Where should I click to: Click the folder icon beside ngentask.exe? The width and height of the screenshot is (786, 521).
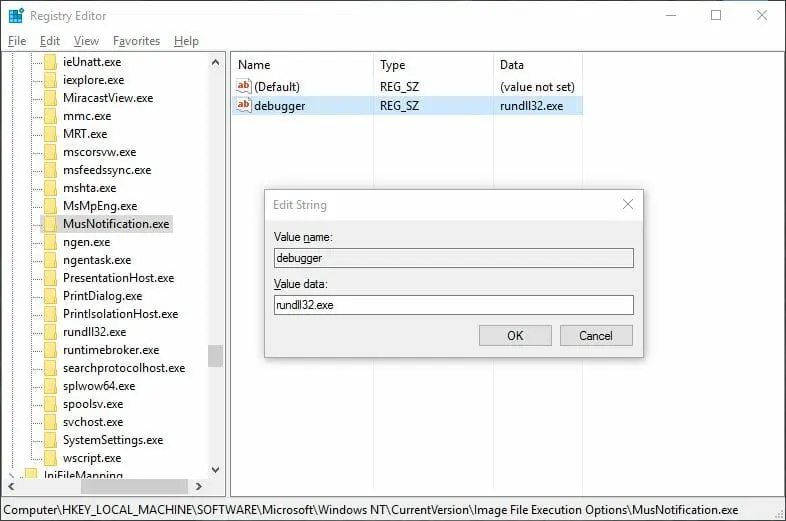click(50, 260)
